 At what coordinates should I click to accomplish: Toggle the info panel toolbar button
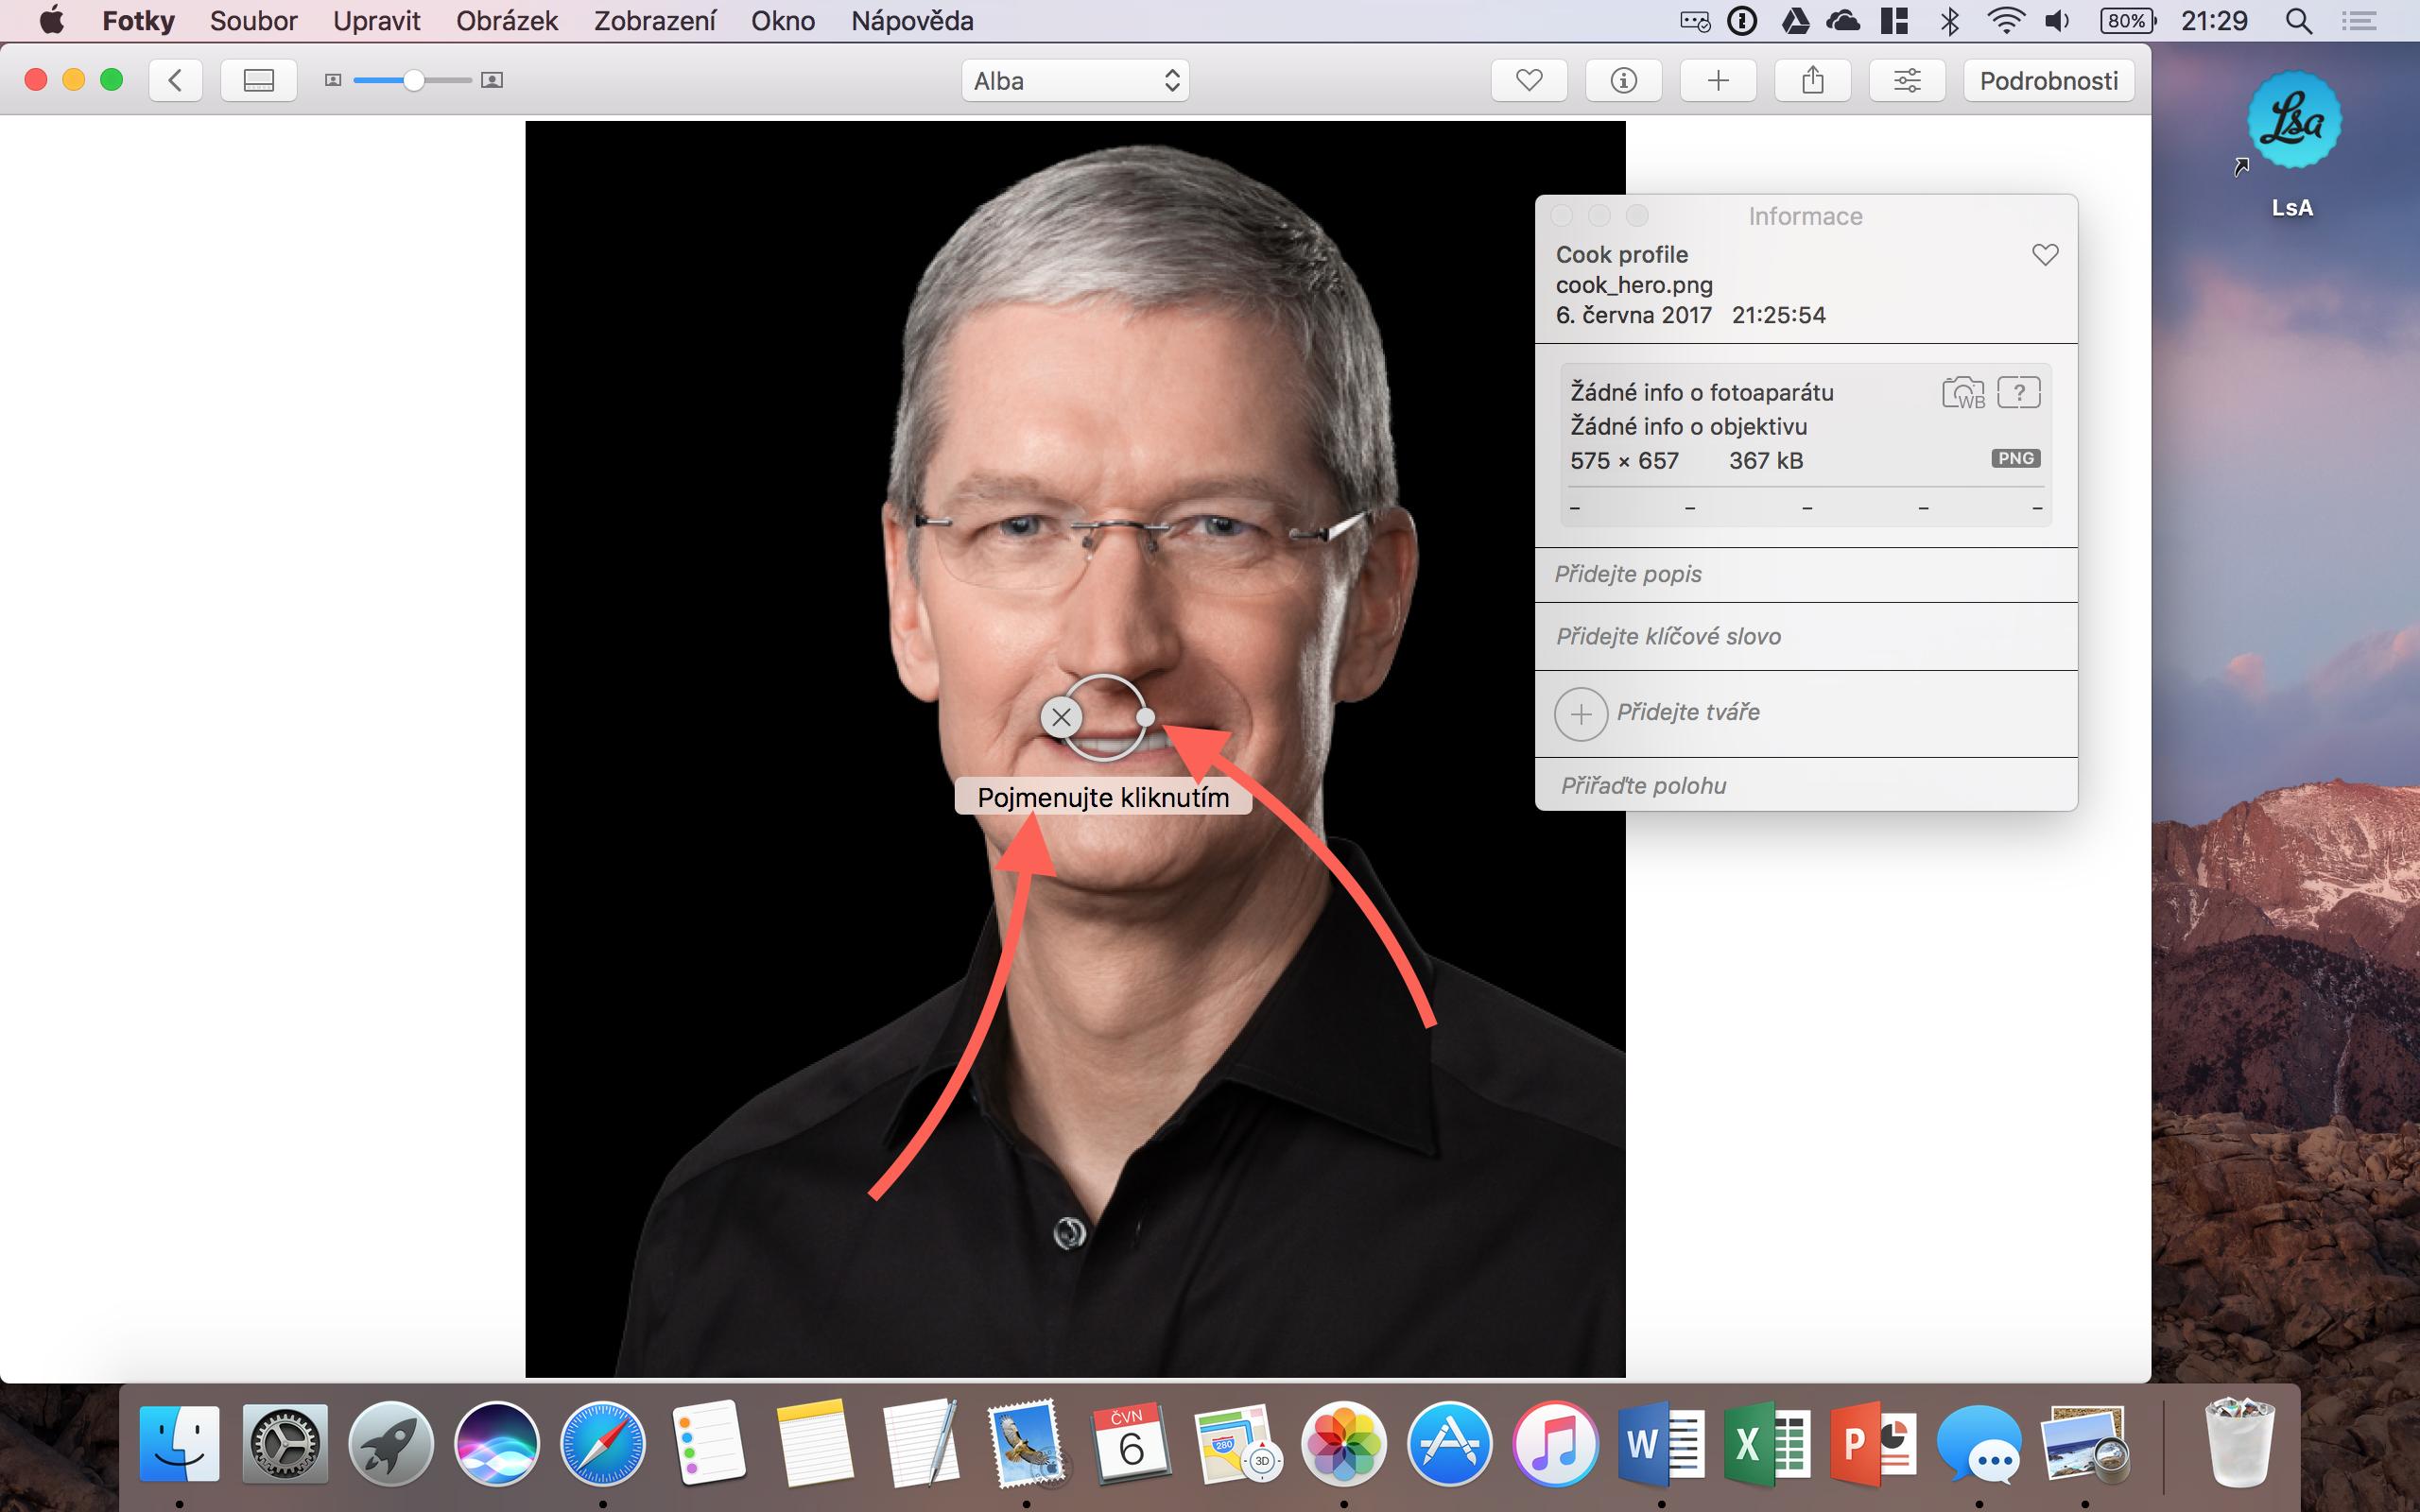point(1623,80)
